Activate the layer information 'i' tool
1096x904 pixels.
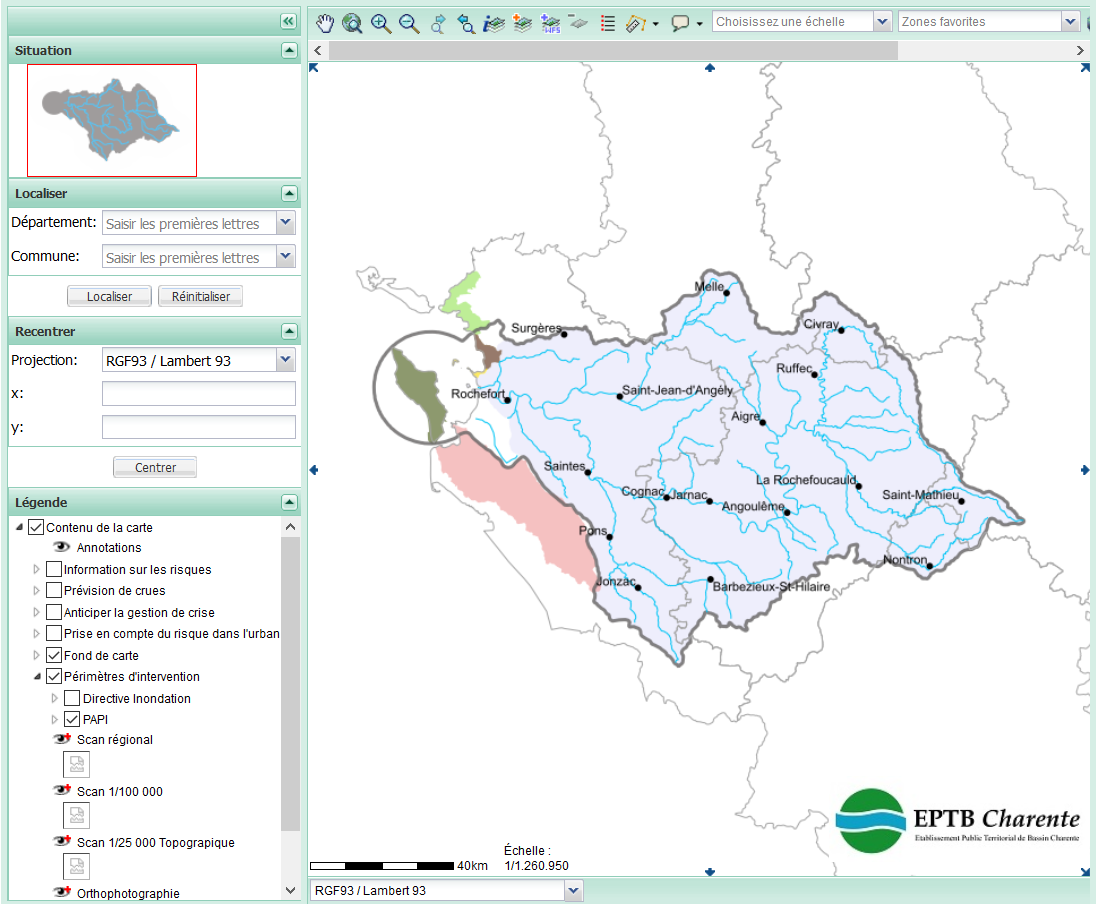[x=493, y=22]
